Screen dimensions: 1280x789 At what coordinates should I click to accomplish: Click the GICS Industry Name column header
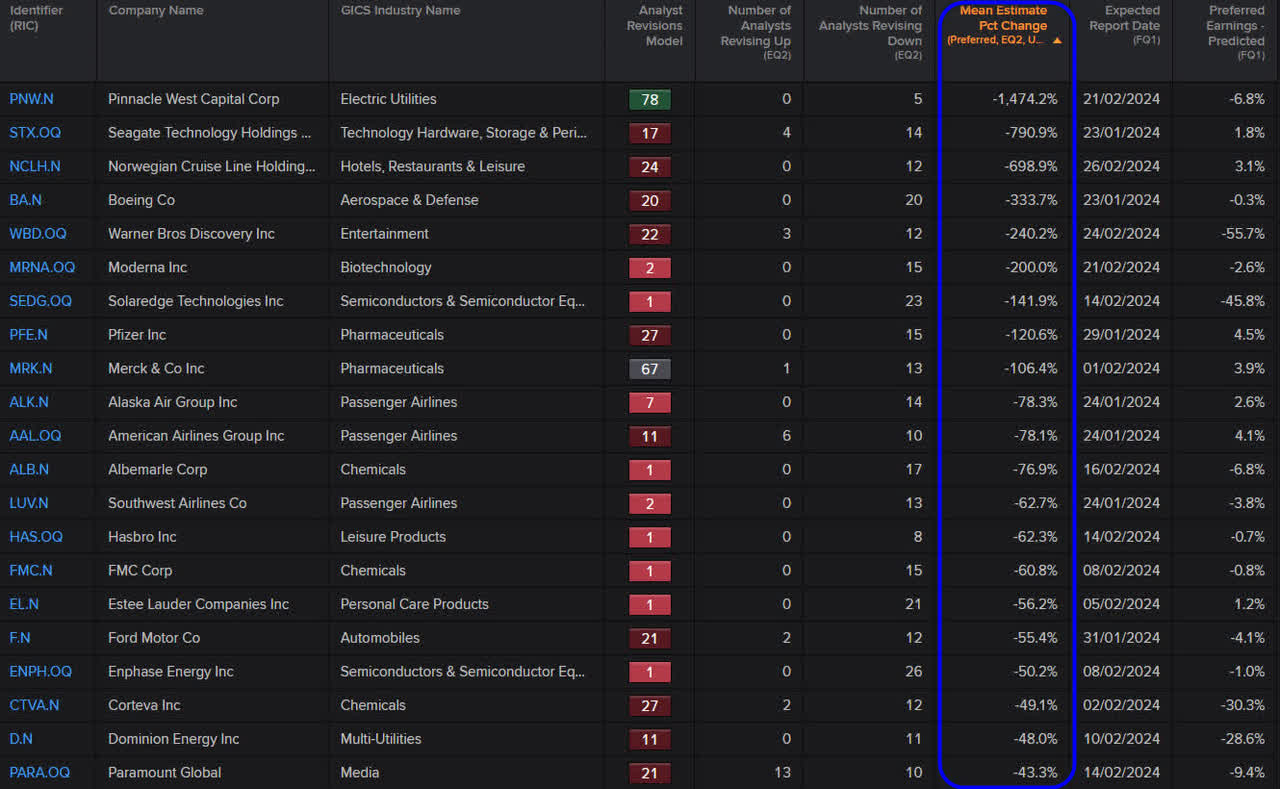point(400,10)
